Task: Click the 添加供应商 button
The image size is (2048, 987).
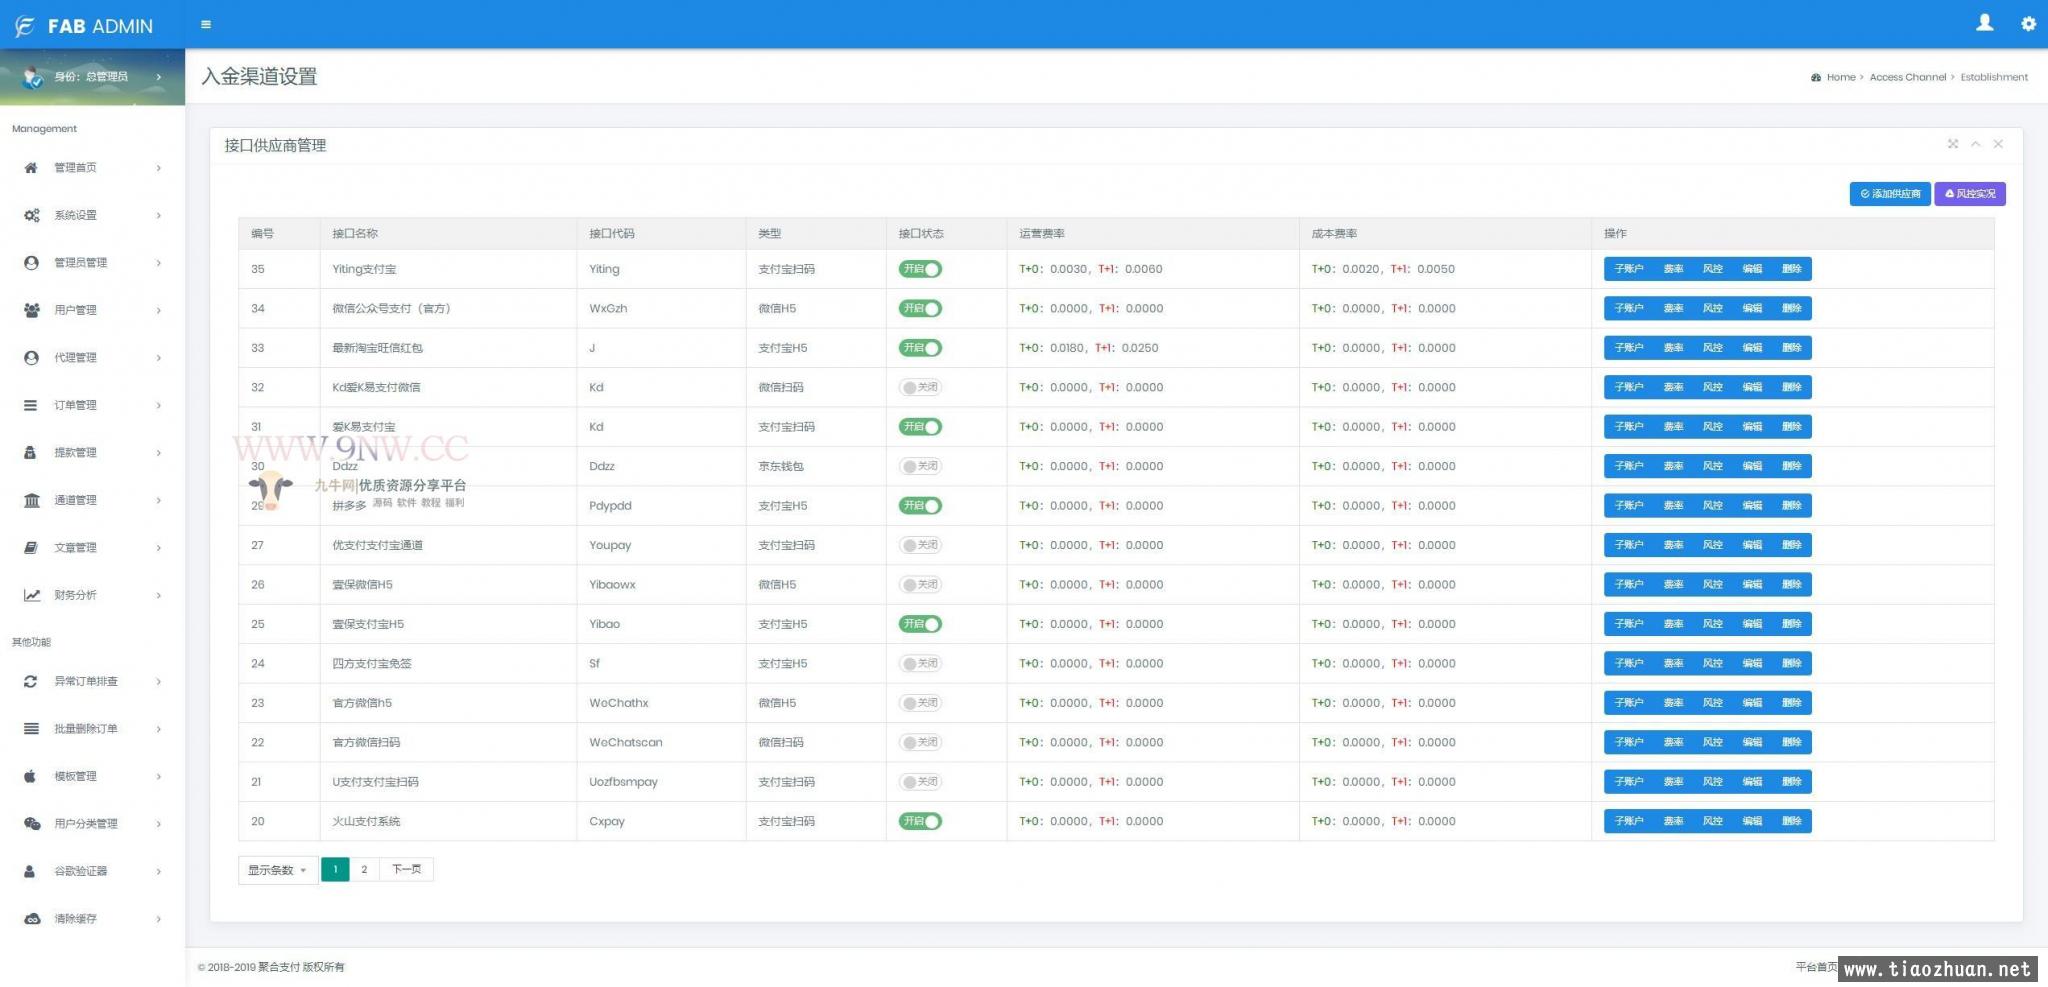Action: [1890, 194]
